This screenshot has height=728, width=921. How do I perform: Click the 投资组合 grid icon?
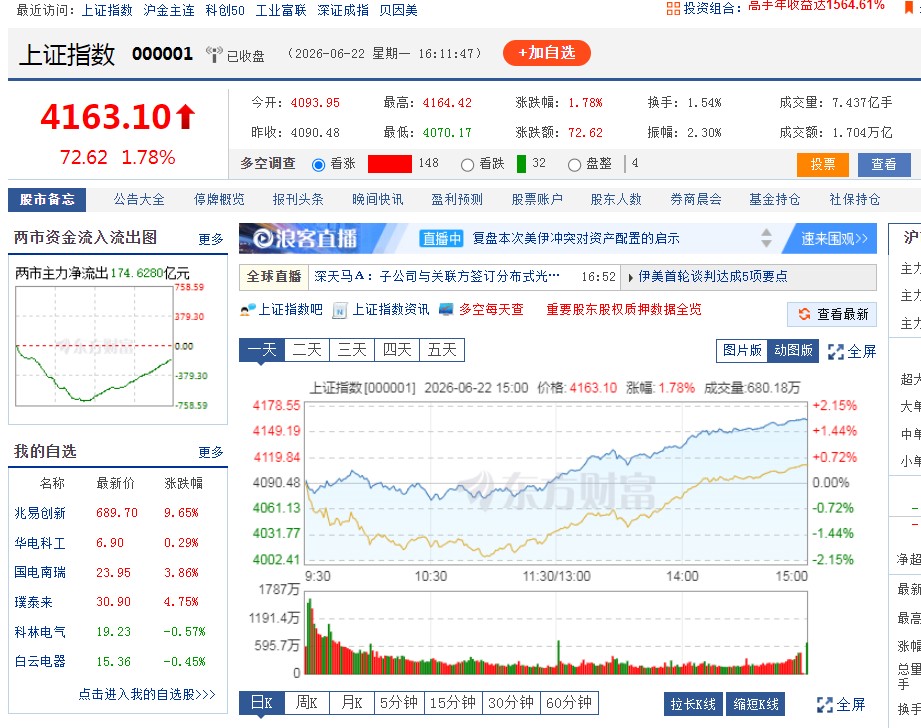click(x=673, y=8)
